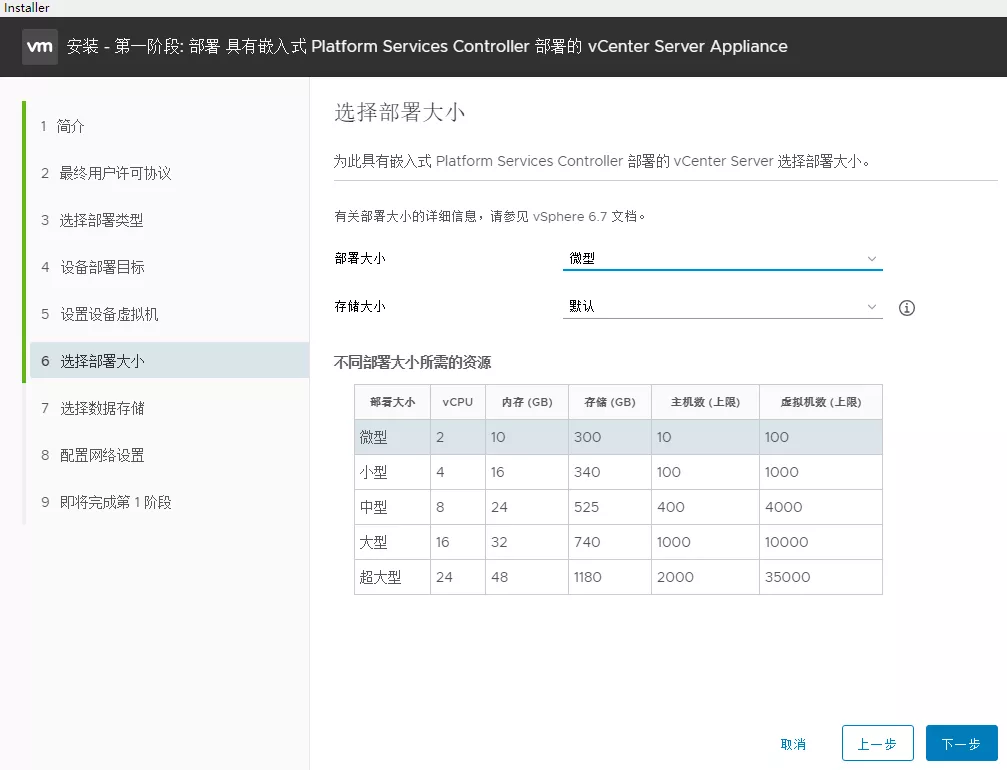The image size is (1007, 770).
Task: Click the 超大型 row in resources table
Action: (618, 577)
